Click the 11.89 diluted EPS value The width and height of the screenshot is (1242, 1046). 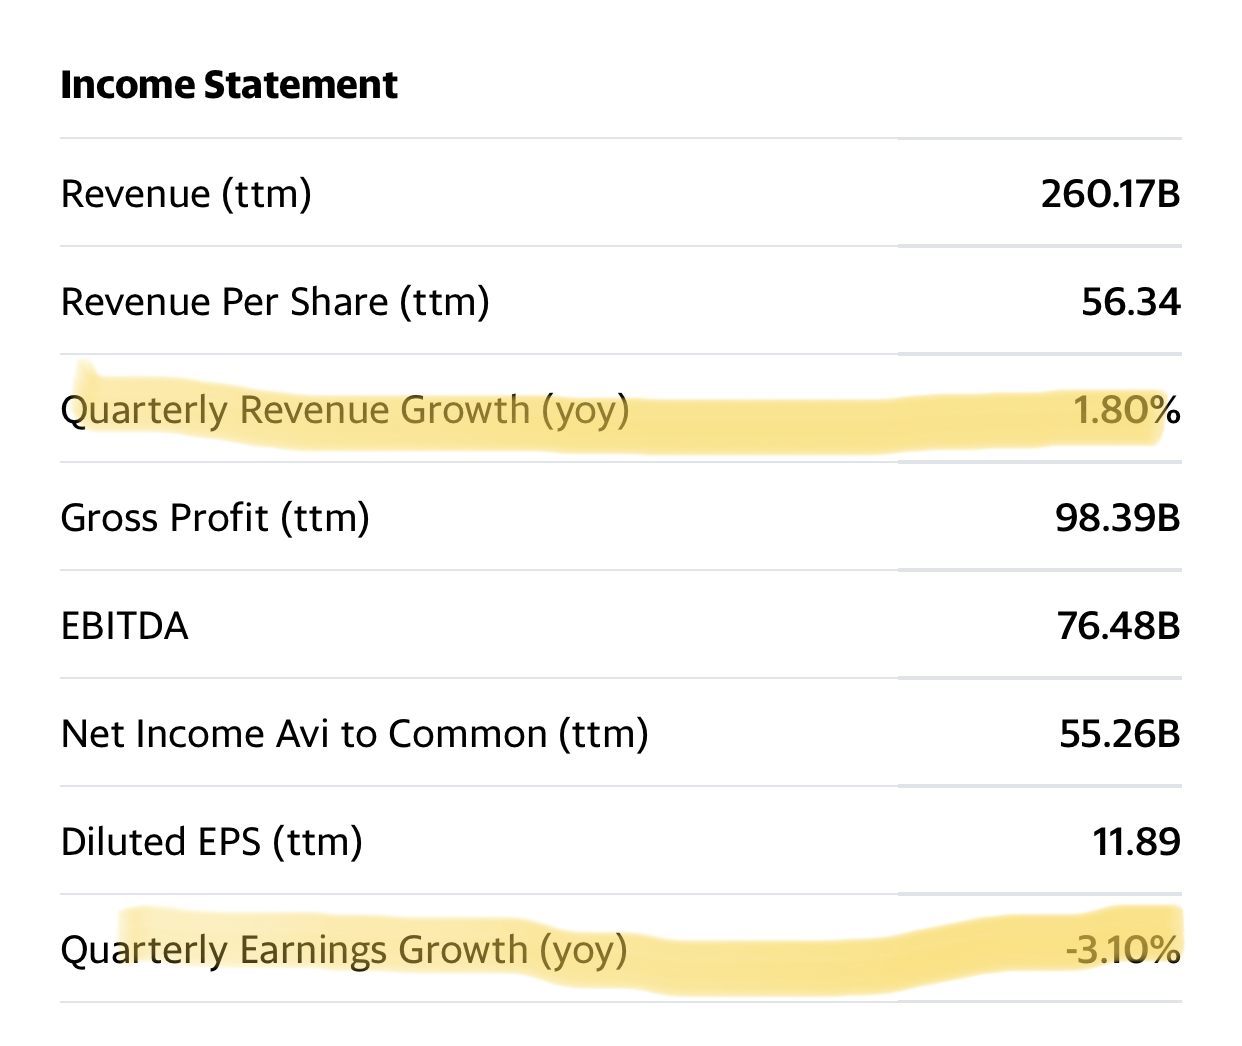pyautogui.click(x=1136, y=842)
